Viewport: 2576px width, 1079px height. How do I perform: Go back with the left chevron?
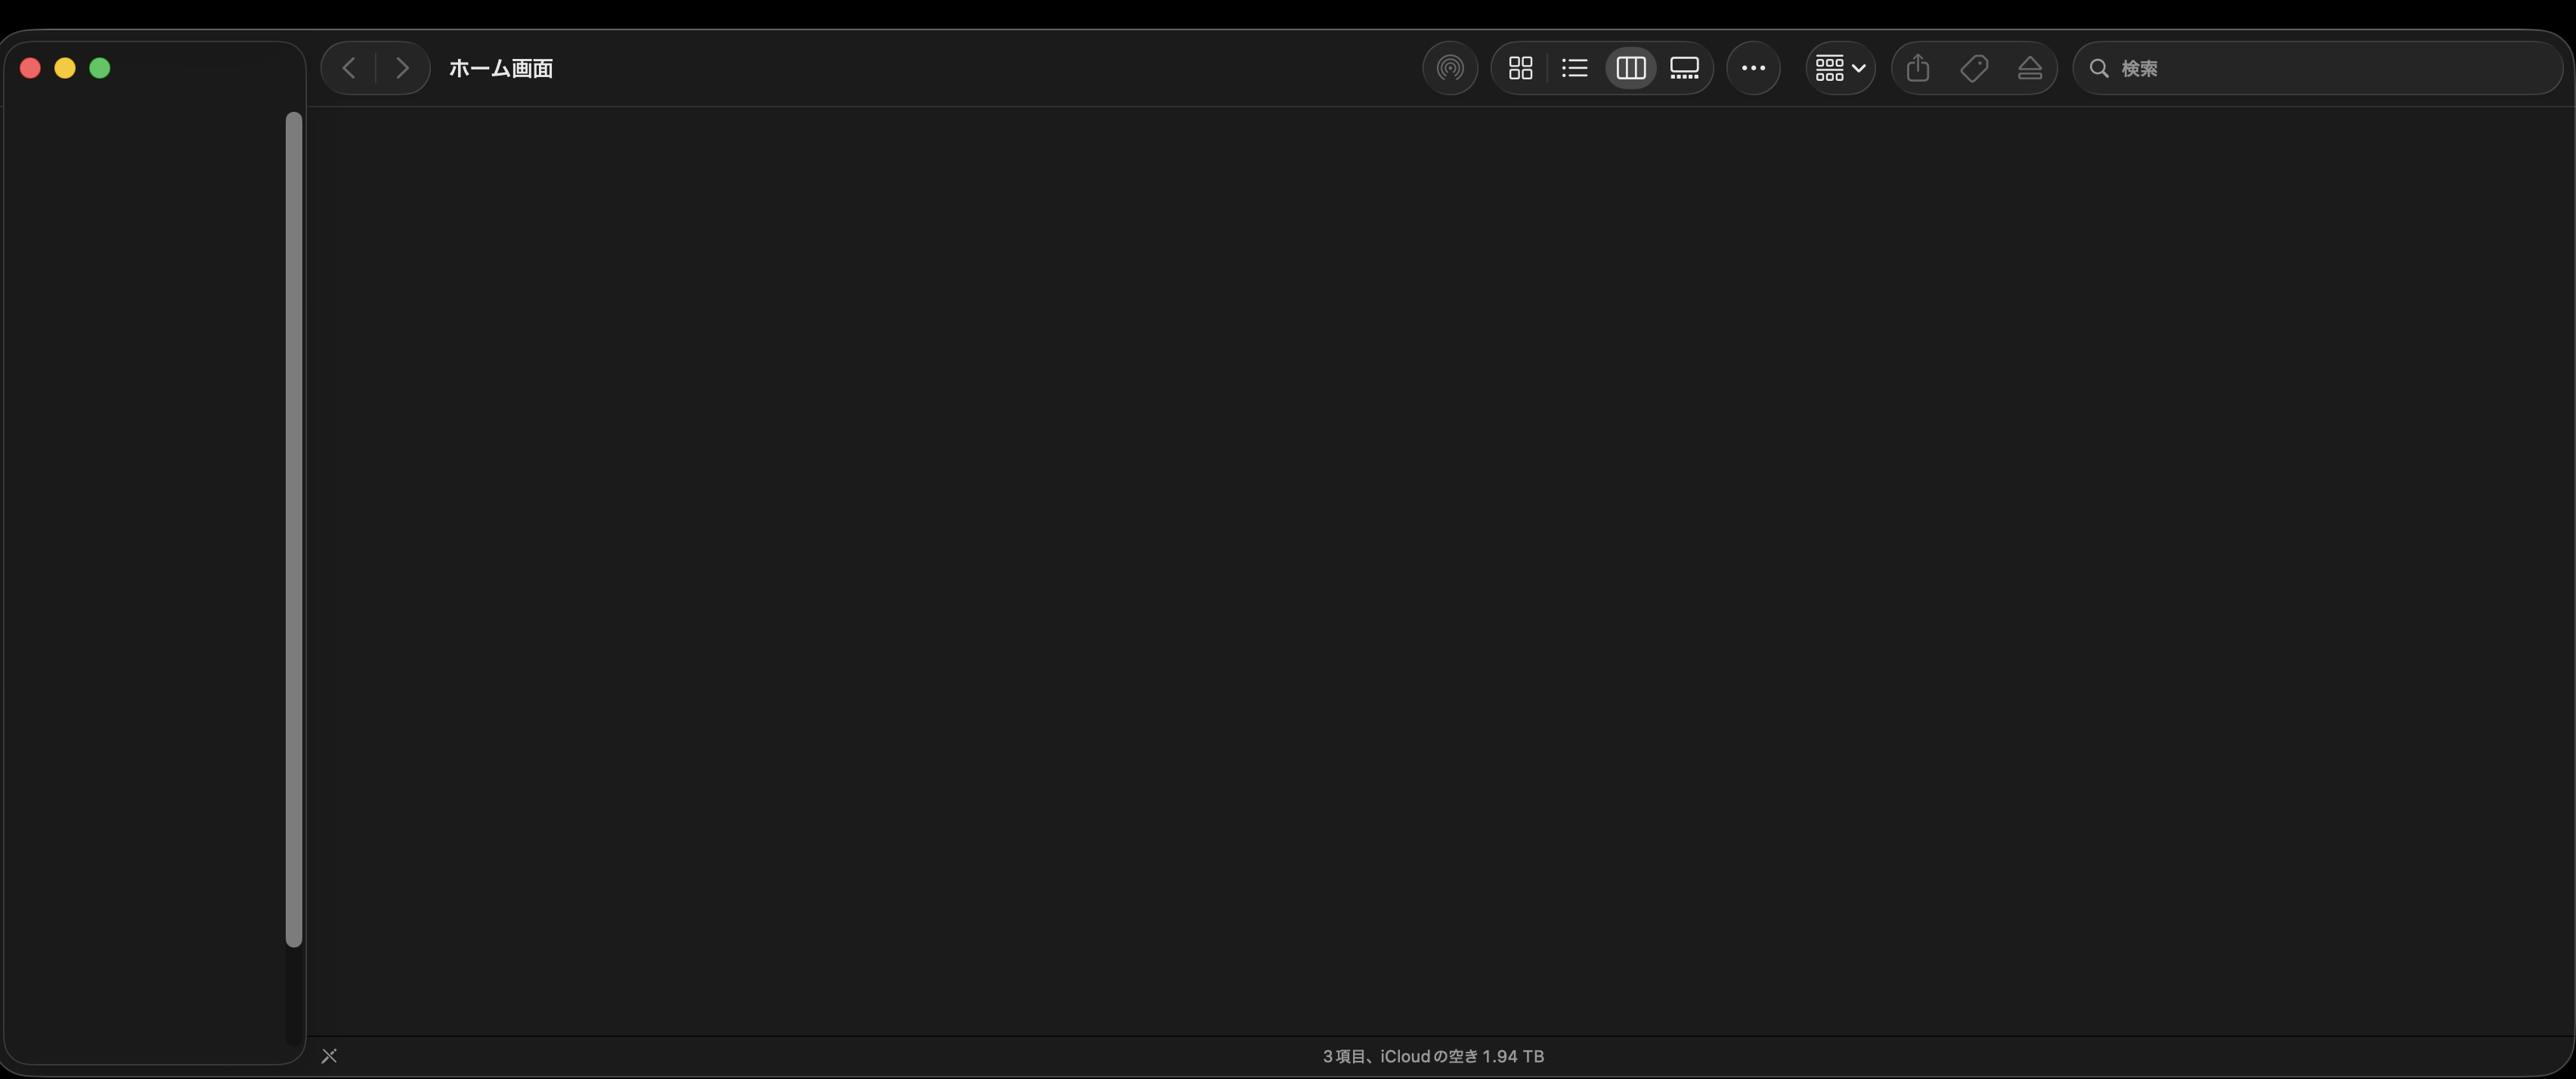[x=349, y=68]
